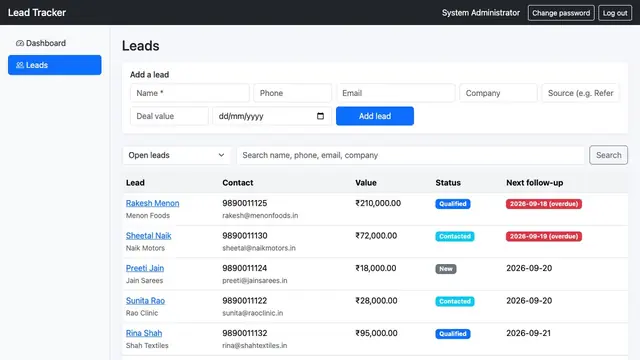
Task: Click the search name, phone, email box
Action: pos(410,155)
